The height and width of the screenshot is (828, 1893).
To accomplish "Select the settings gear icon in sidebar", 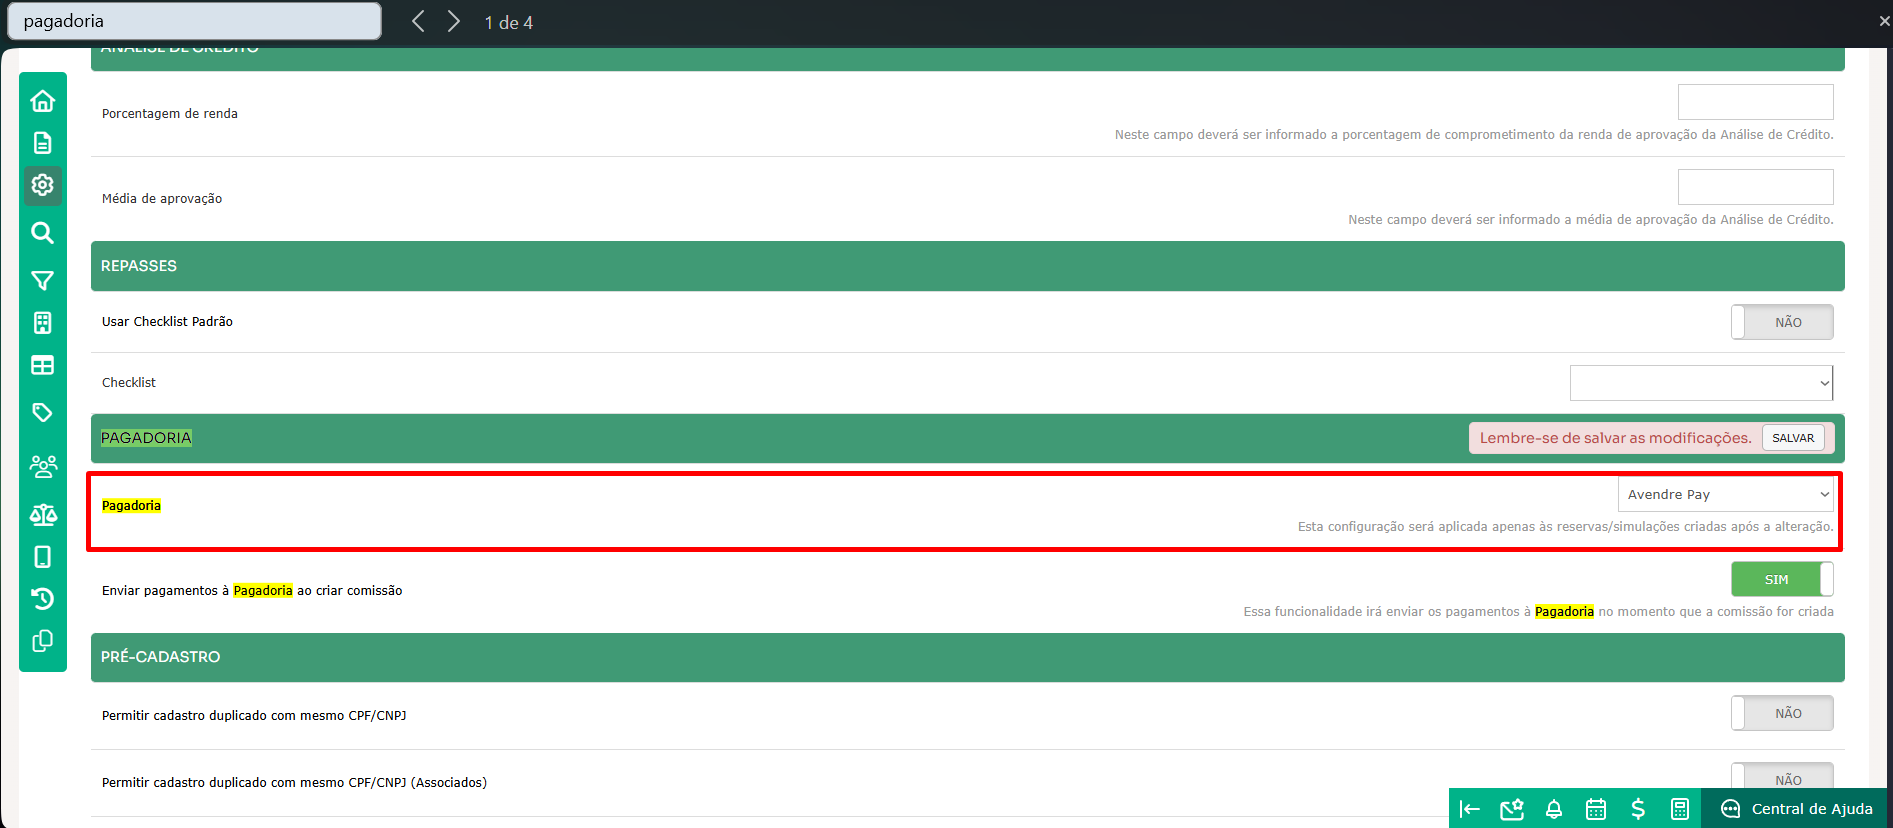I will pyautogui.click(x=42, y=185).
